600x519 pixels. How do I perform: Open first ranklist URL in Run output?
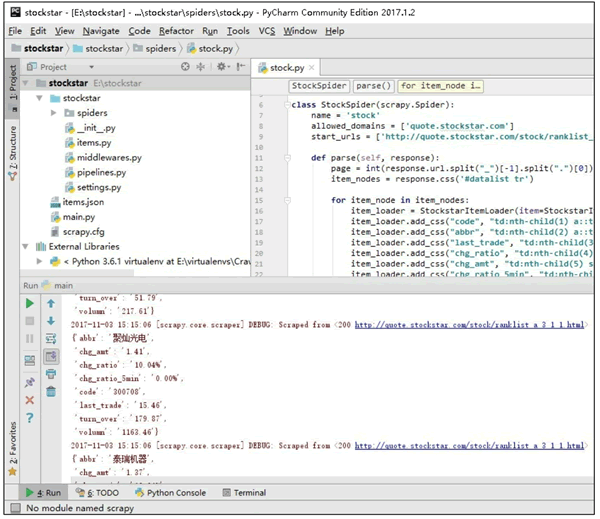click(x=470, y=325)
